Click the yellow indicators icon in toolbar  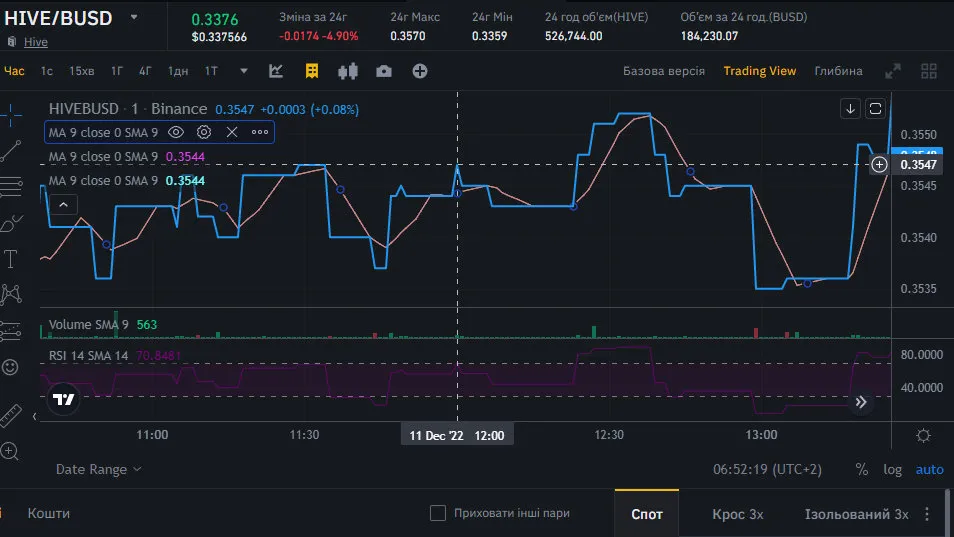[x=312, y=71]
